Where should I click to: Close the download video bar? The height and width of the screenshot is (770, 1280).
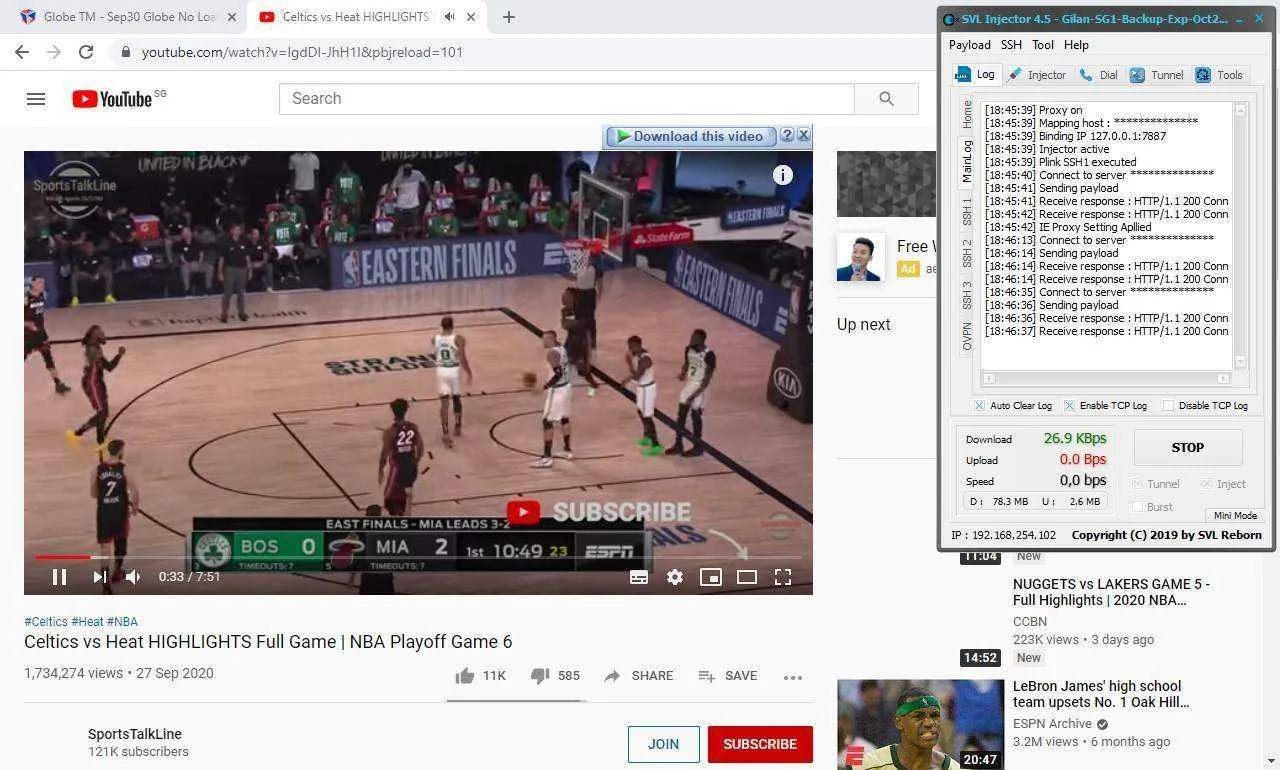(x=803, y=135)
